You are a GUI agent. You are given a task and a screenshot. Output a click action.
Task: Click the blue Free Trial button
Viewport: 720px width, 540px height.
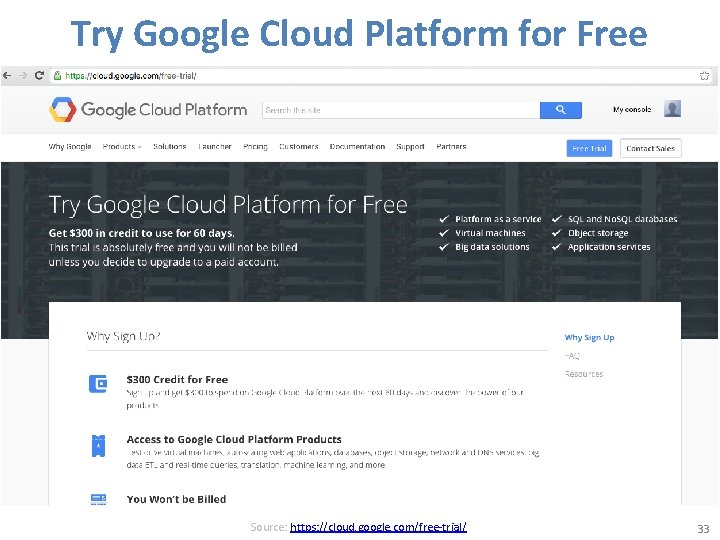tap(589, 148)
